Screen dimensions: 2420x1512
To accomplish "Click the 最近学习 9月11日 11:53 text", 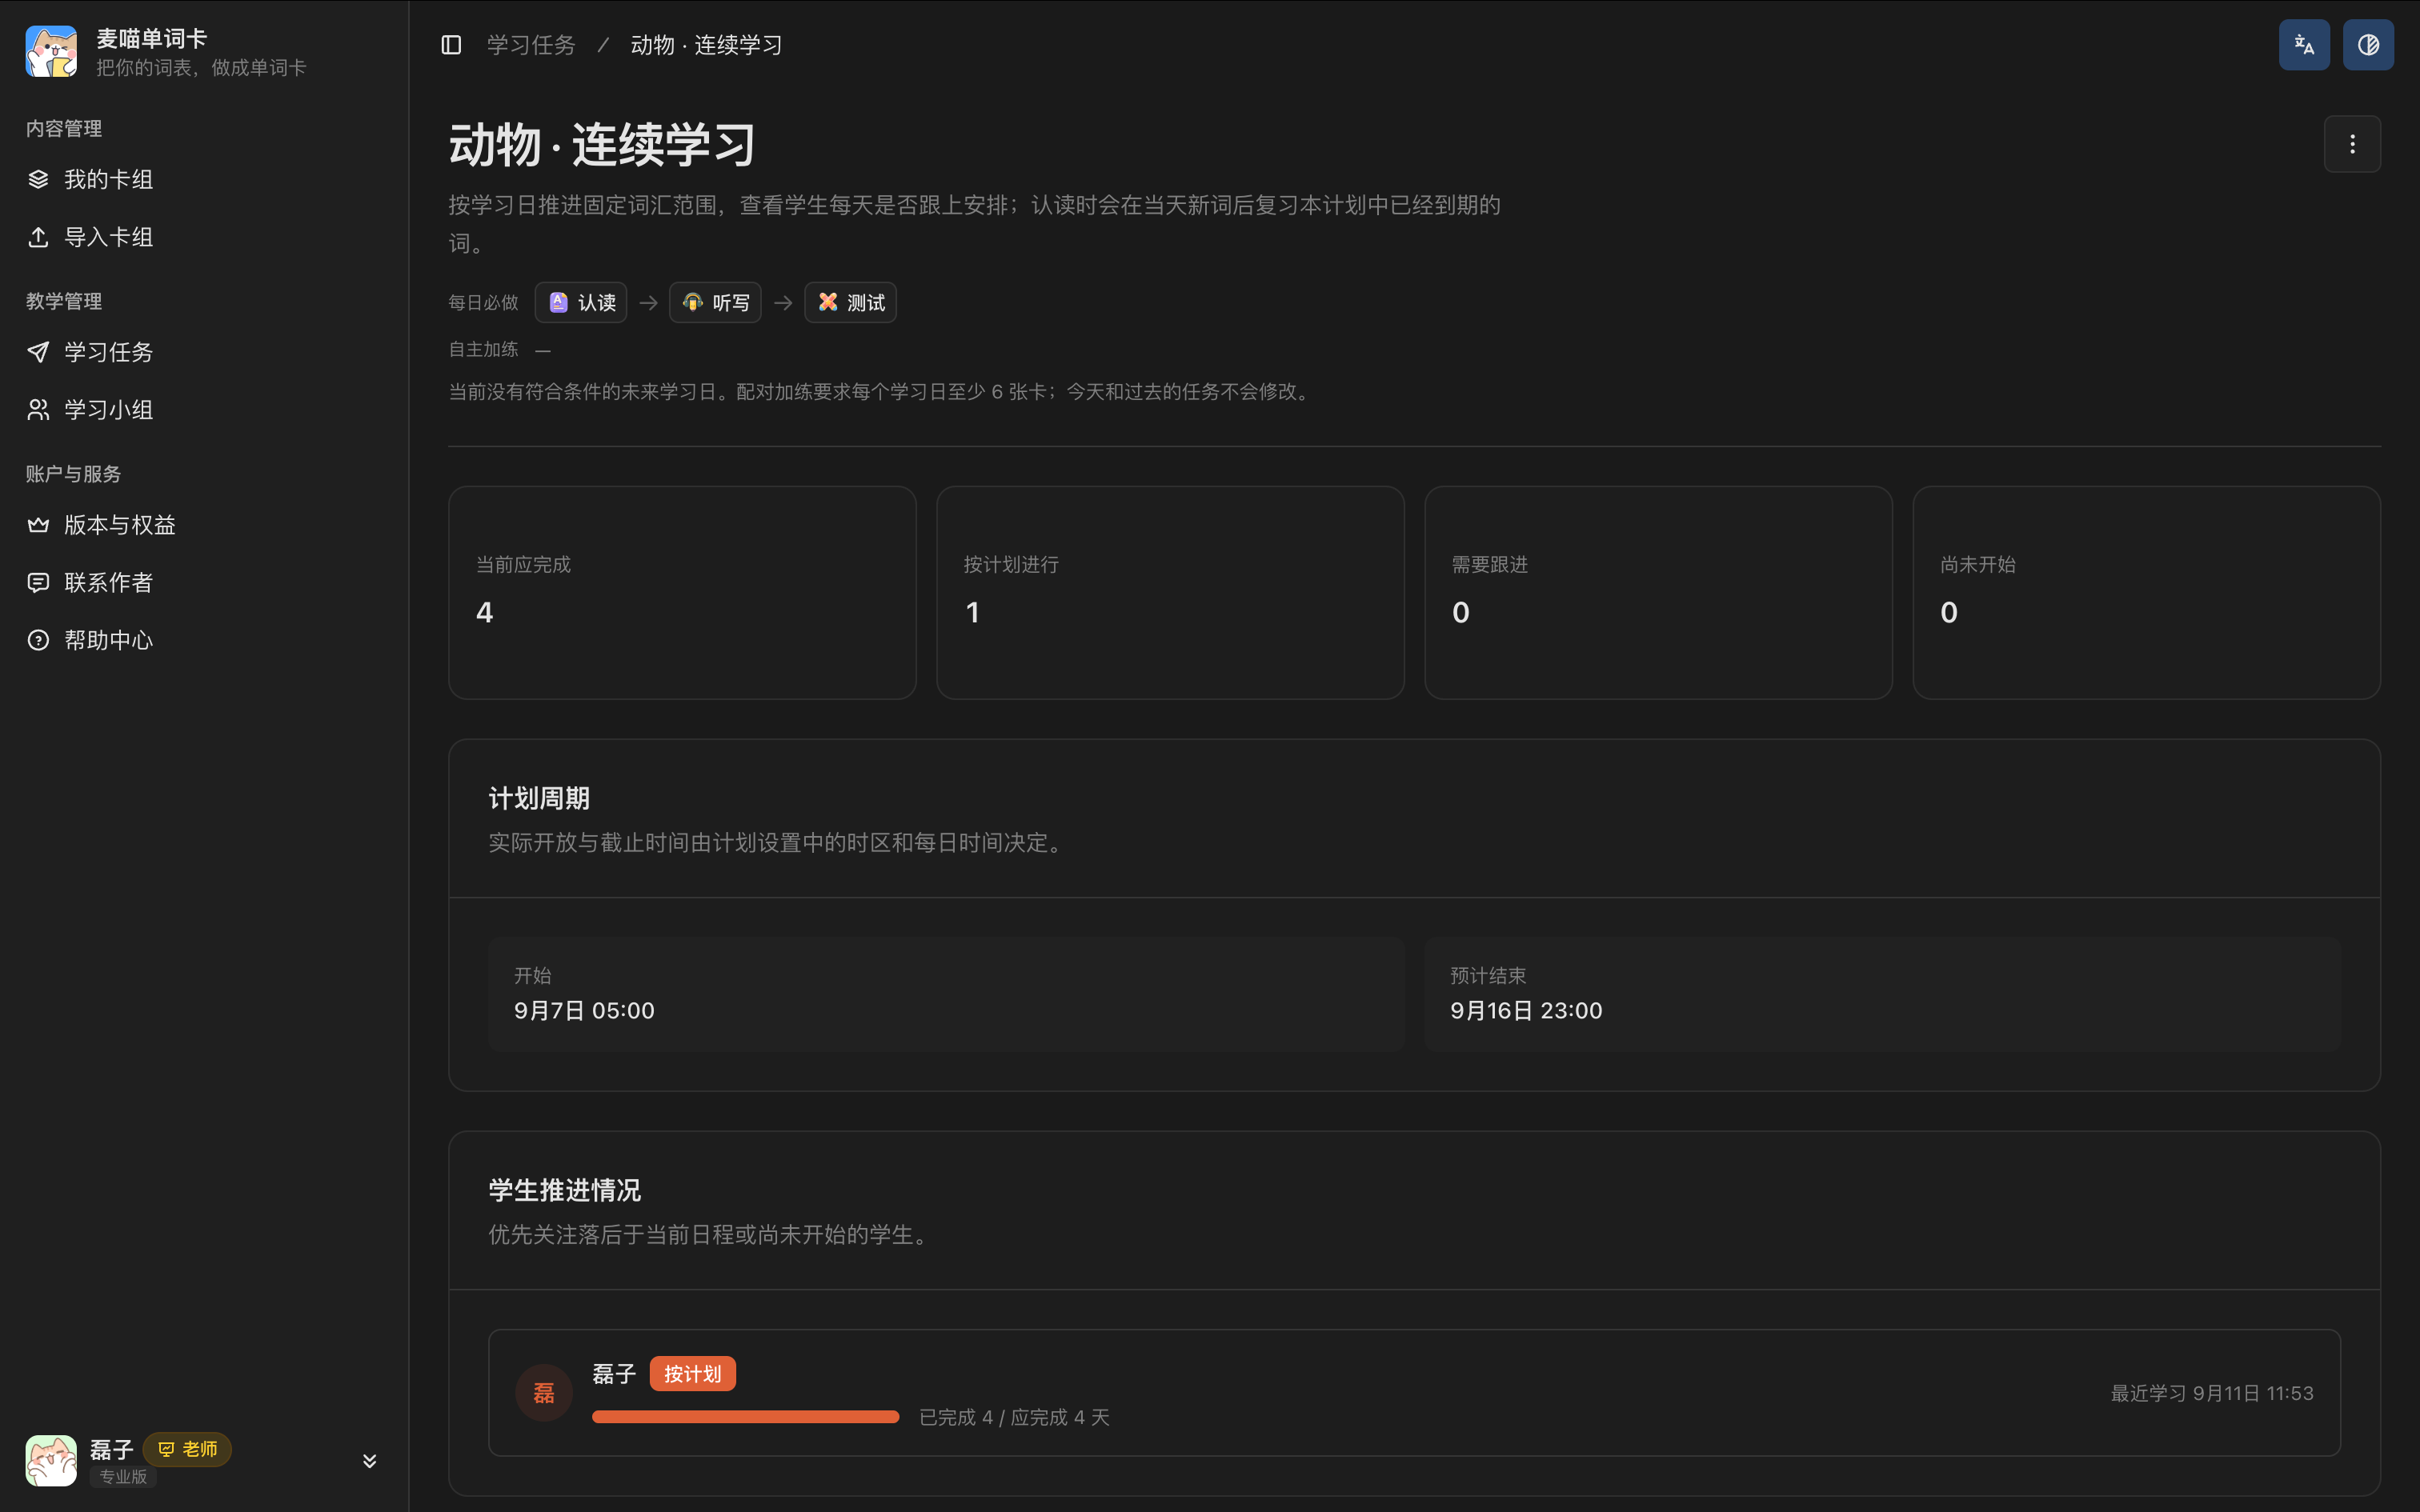I will coord(2212,1393).
